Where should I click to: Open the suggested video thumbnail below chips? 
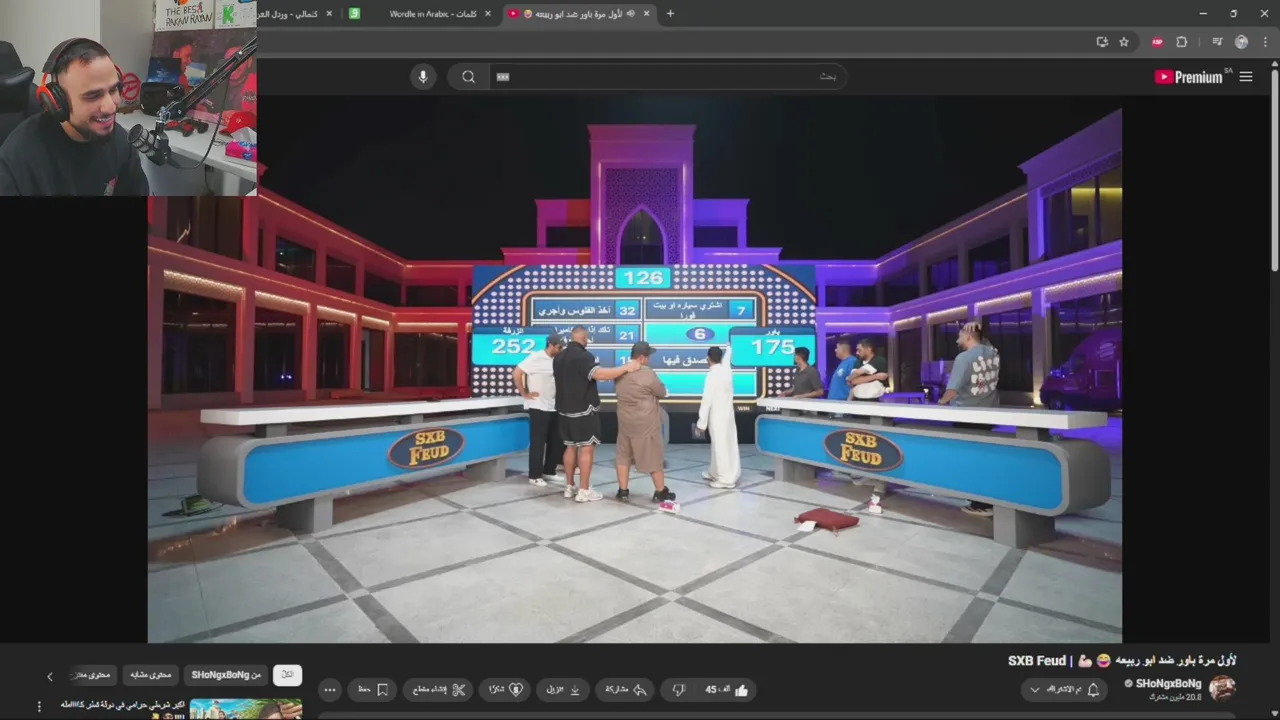[x=246, y=709]
